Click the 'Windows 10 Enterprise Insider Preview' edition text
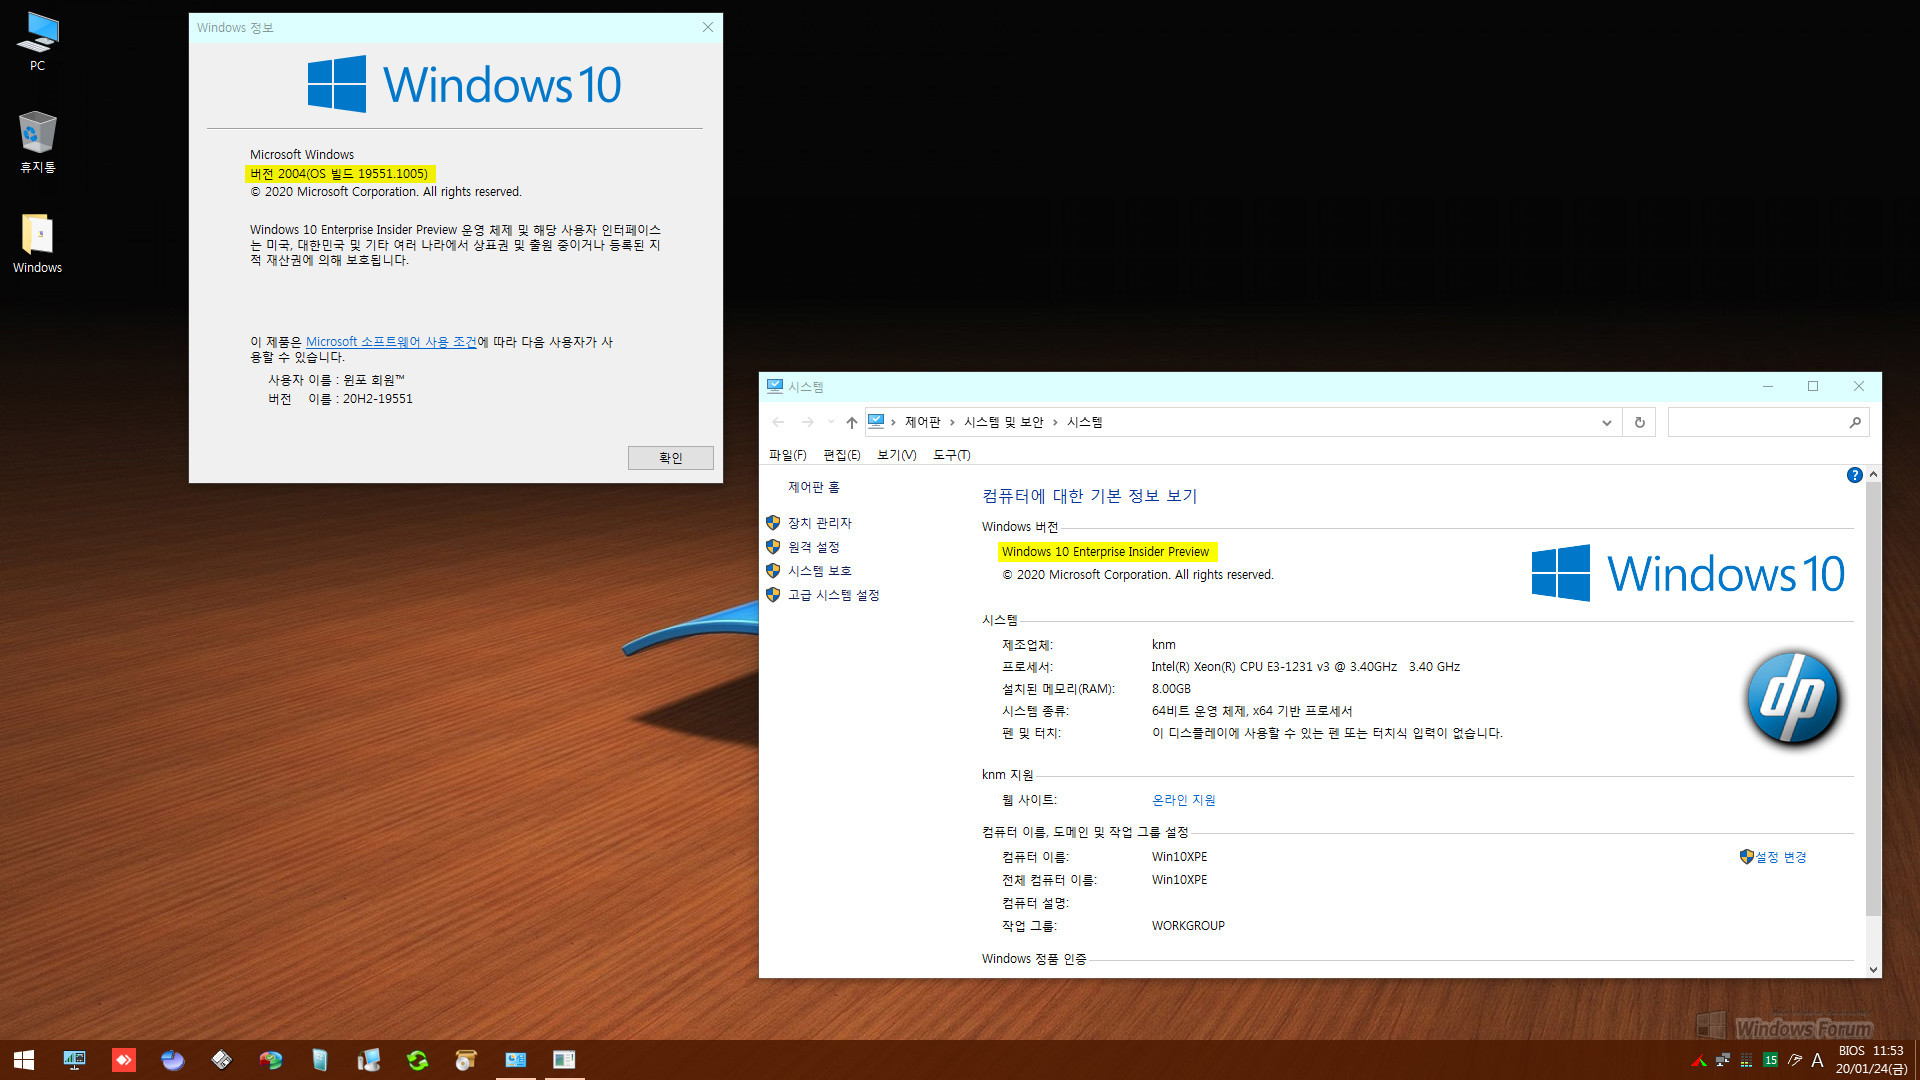The width and height of the screenshot is (1920, 1080). (x=1105, y=552)
